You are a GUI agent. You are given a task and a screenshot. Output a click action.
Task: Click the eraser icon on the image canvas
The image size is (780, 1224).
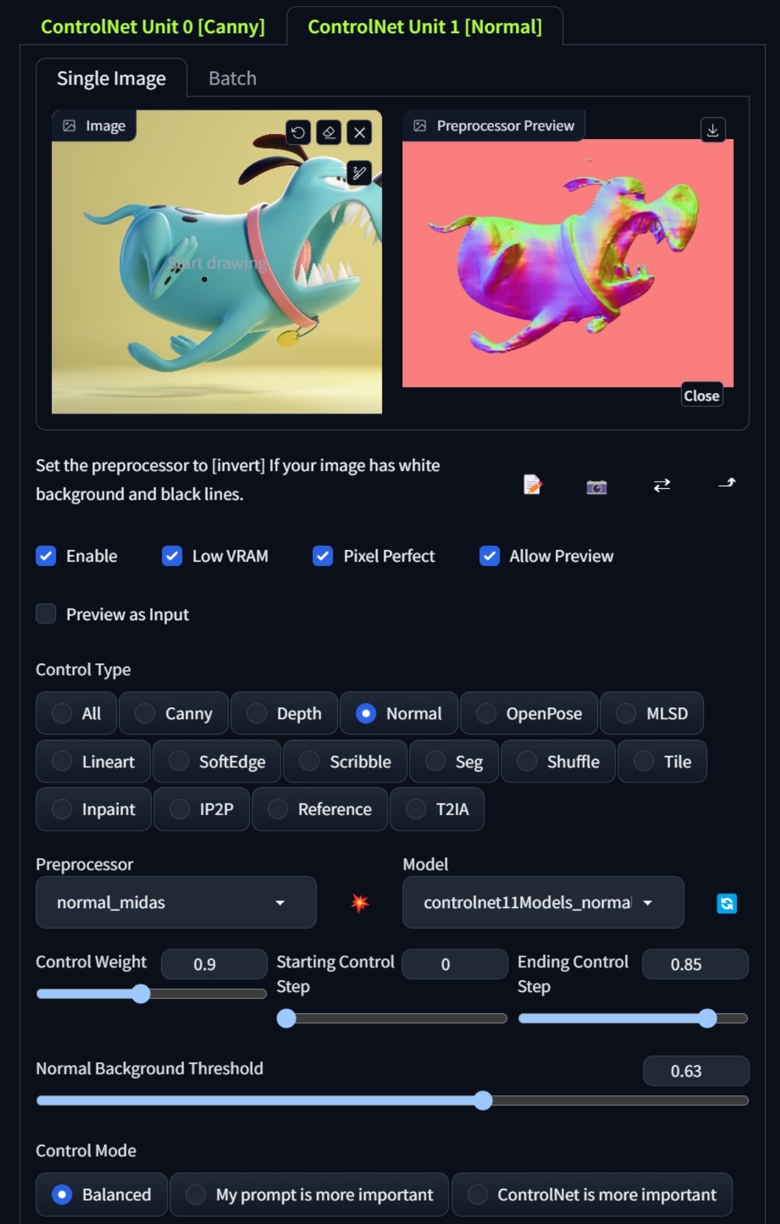(x=328, y=132)
